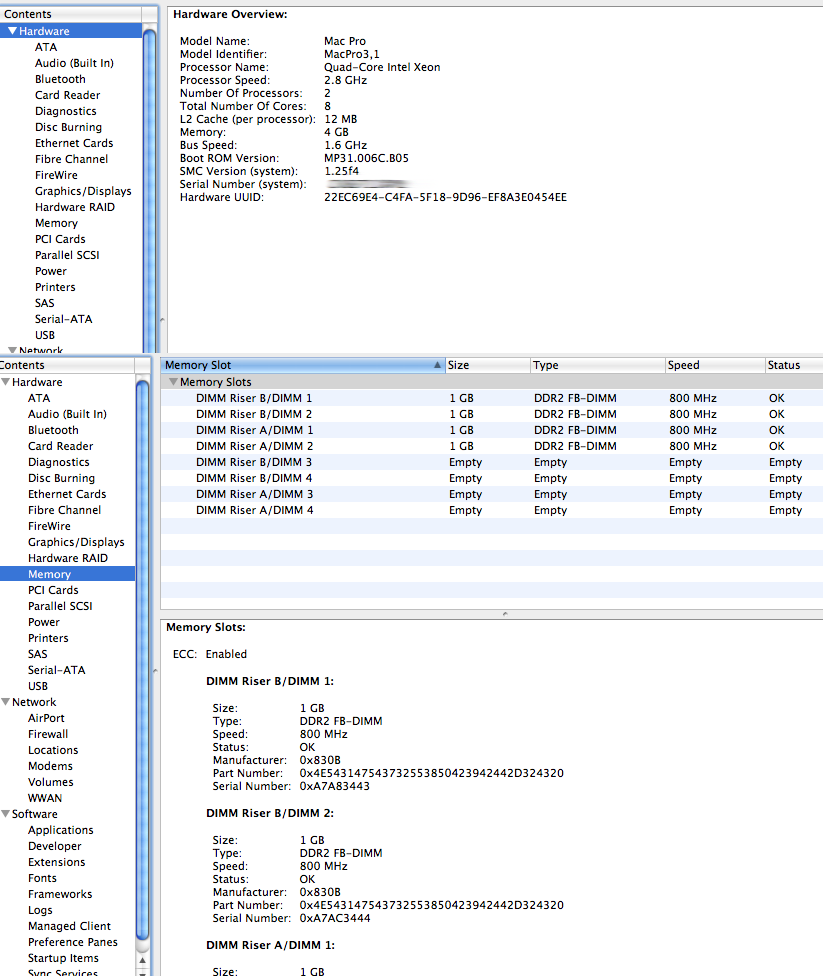The height and width of the screenshot is (976, 823).
Task: Select SAS in the lower Contents list
Action: [37, 654]
